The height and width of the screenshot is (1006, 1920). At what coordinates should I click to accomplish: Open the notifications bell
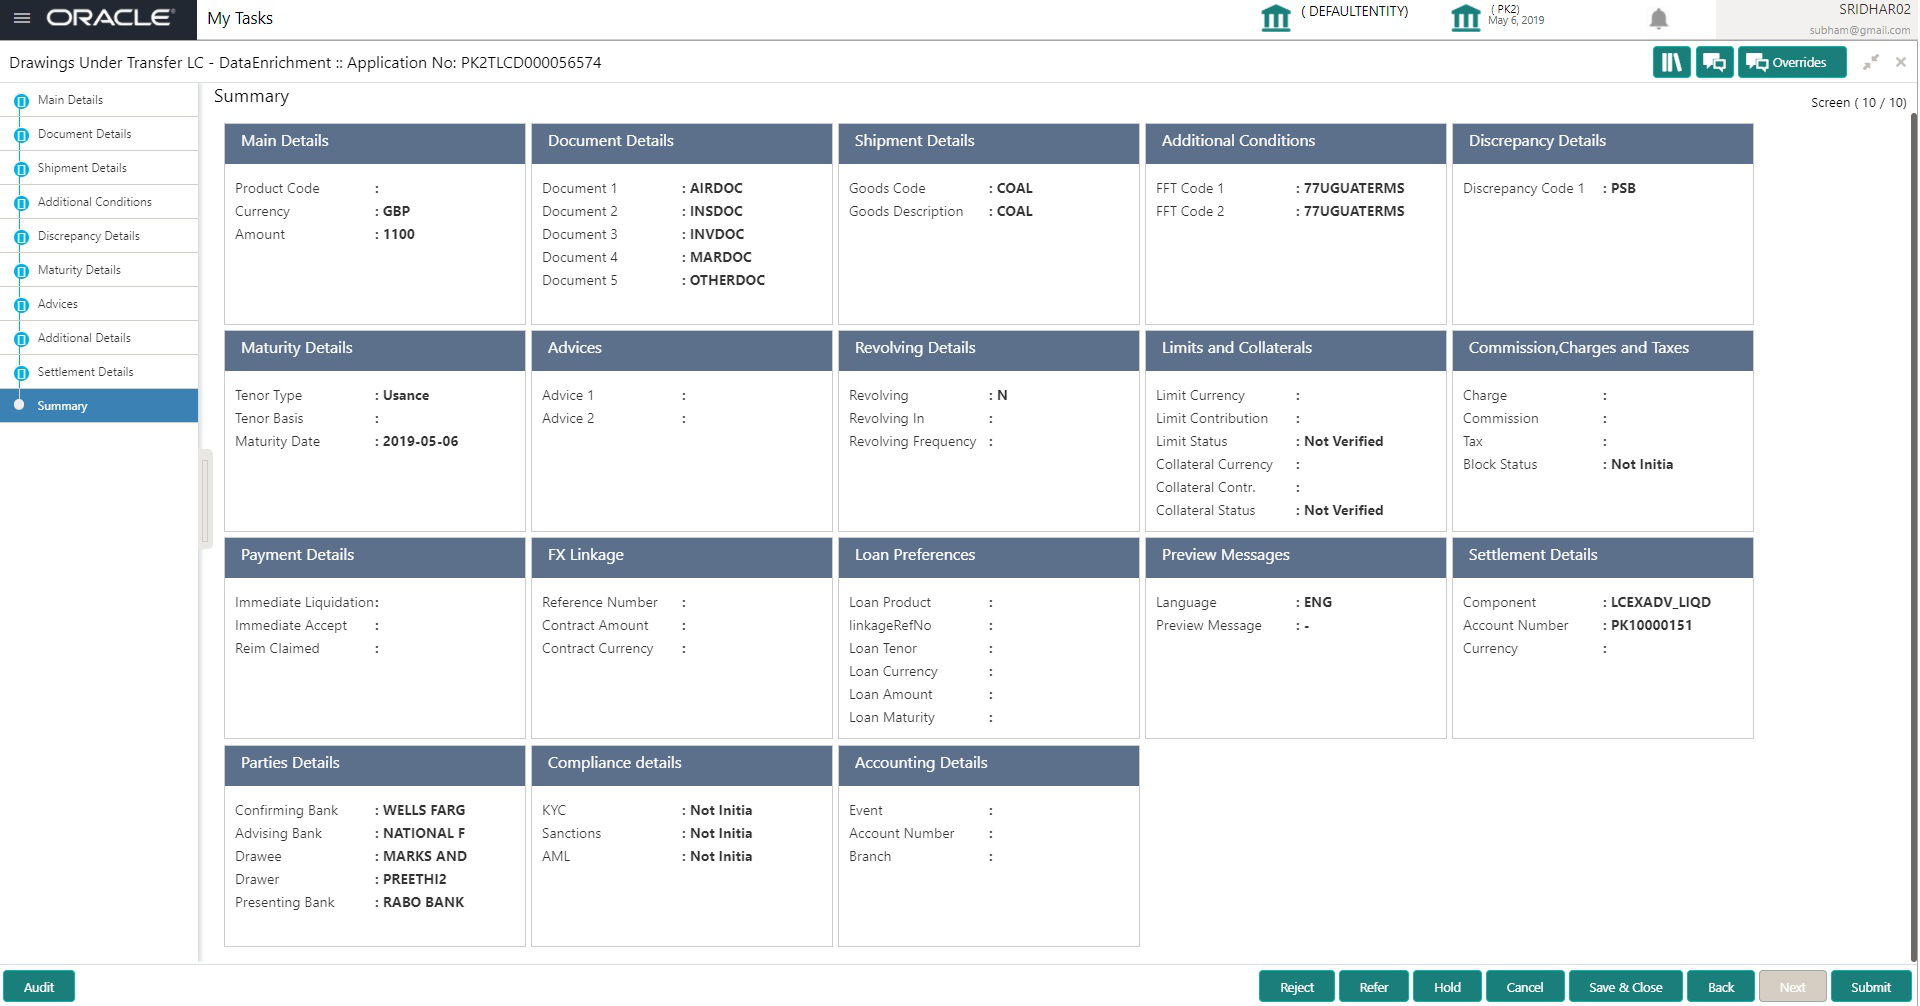click(1658, 18)
